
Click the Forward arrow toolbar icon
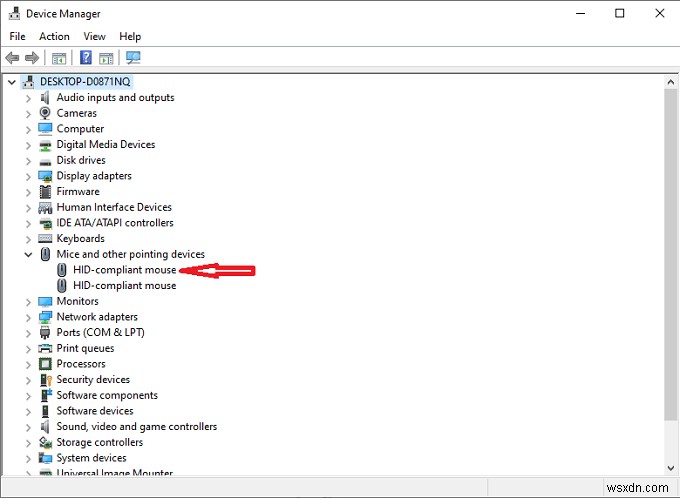coord(32,58)
